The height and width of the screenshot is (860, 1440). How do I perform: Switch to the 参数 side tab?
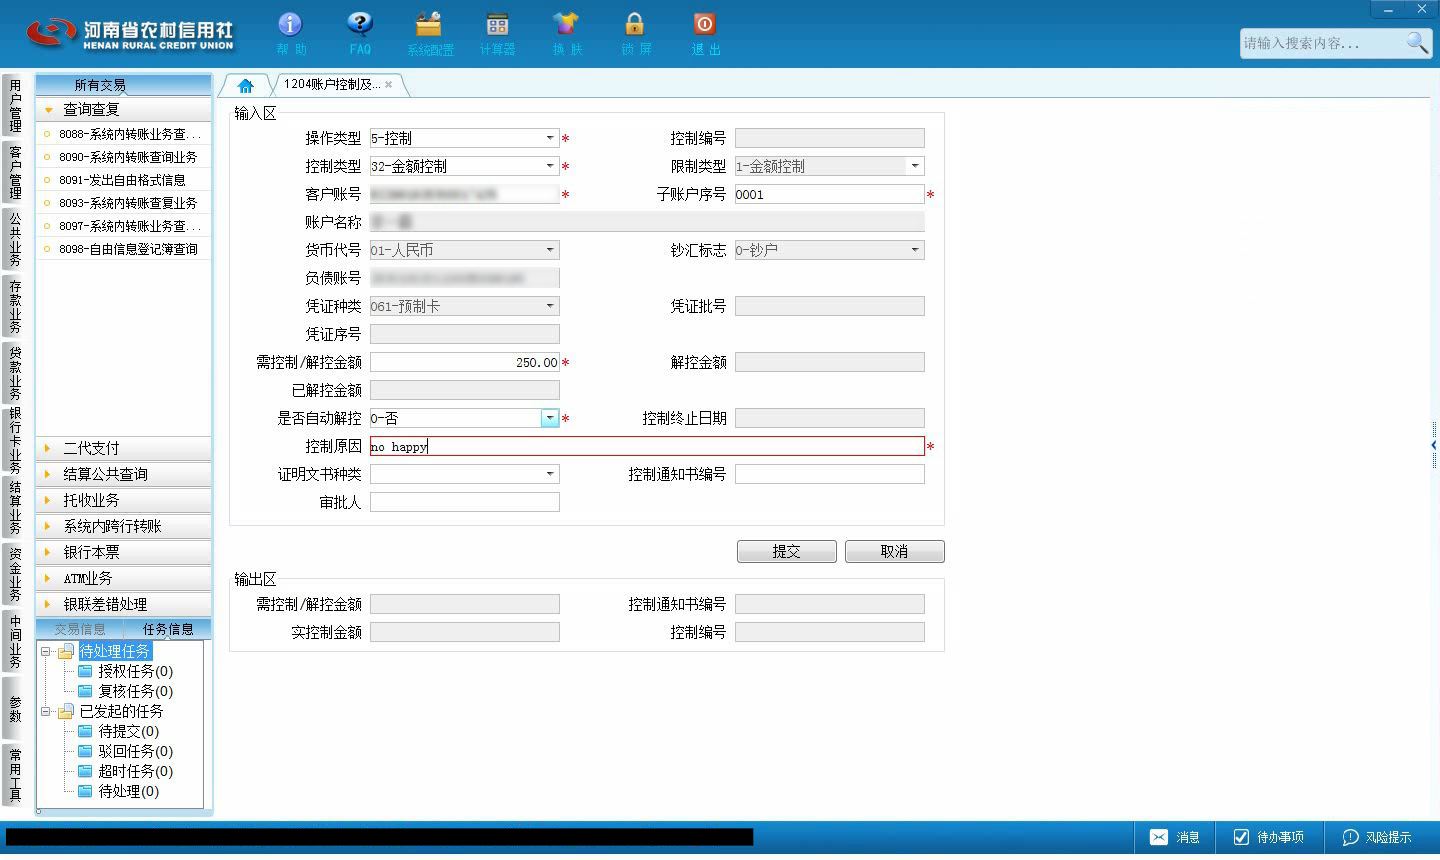tap(15, 708)
